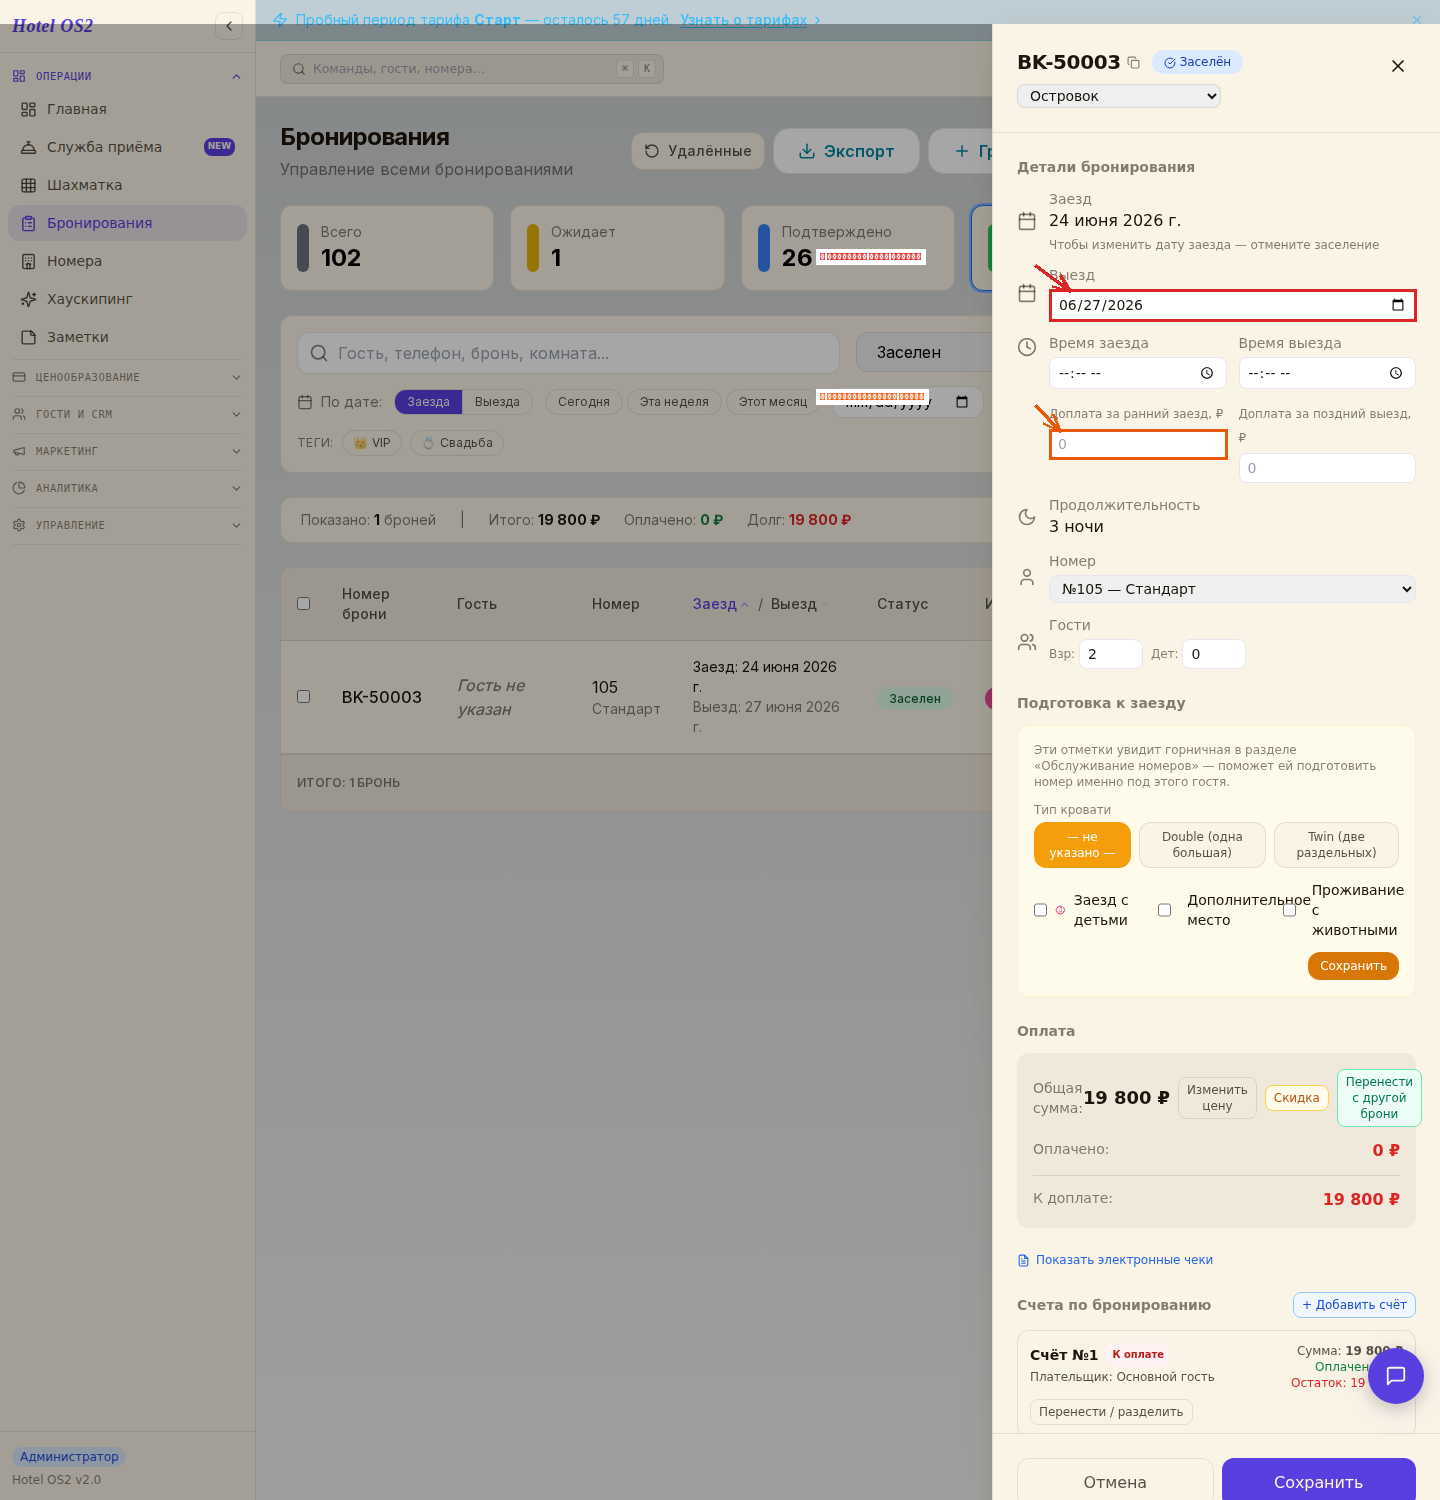Click Изменить цену button

(x=1217, y=1098)
